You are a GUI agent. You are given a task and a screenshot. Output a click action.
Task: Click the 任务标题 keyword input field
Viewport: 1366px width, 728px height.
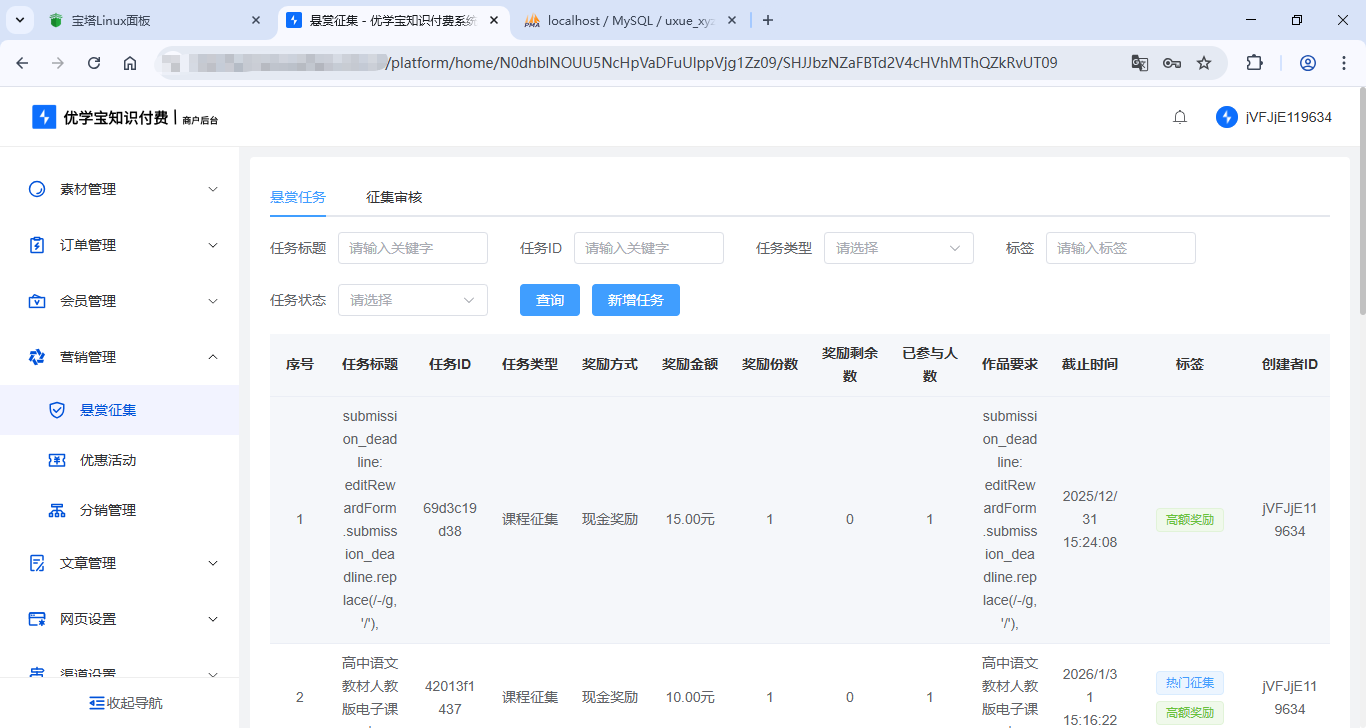(x=412, y=248)
